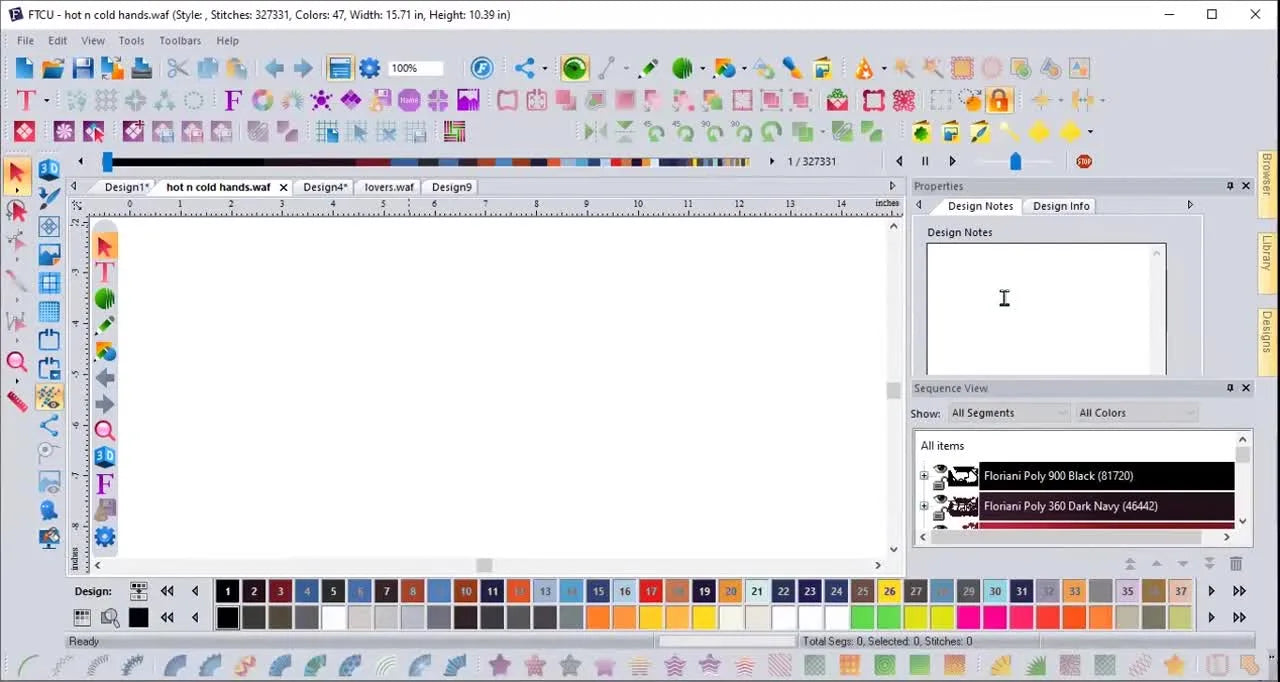Open the purple F font tool
The width and height of the screenshot is (1280, 682).
tap(233, 100)
